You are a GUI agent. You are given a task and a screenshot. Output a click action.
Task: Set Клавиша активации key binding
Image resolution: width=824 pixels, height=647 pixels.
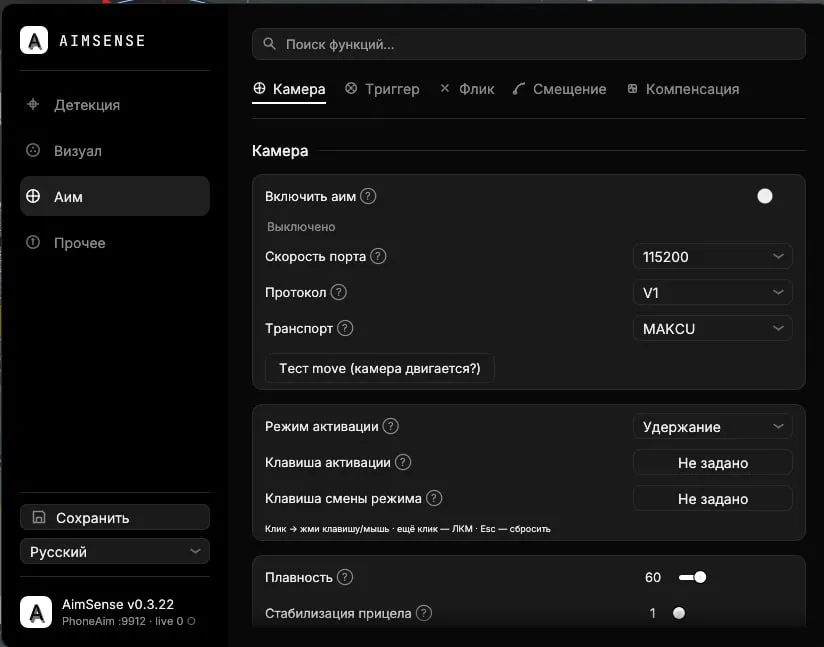coord(713,463)
